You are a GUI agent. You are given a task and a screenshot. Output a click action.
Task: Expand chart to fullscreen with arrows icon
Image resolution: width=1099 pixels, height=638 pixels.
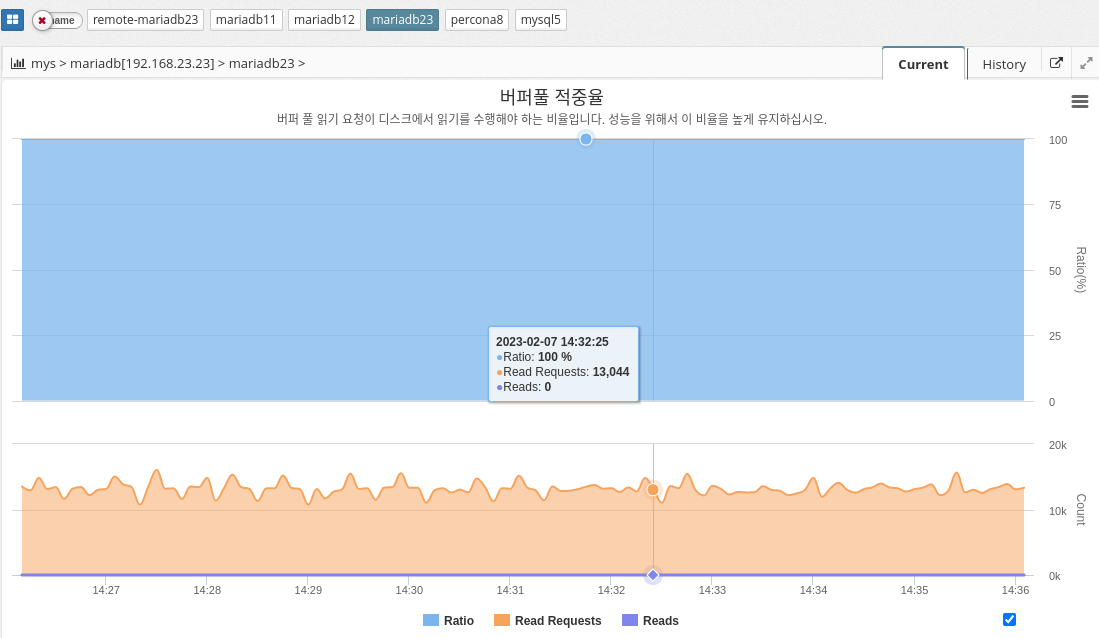[x=1086, y=63]
